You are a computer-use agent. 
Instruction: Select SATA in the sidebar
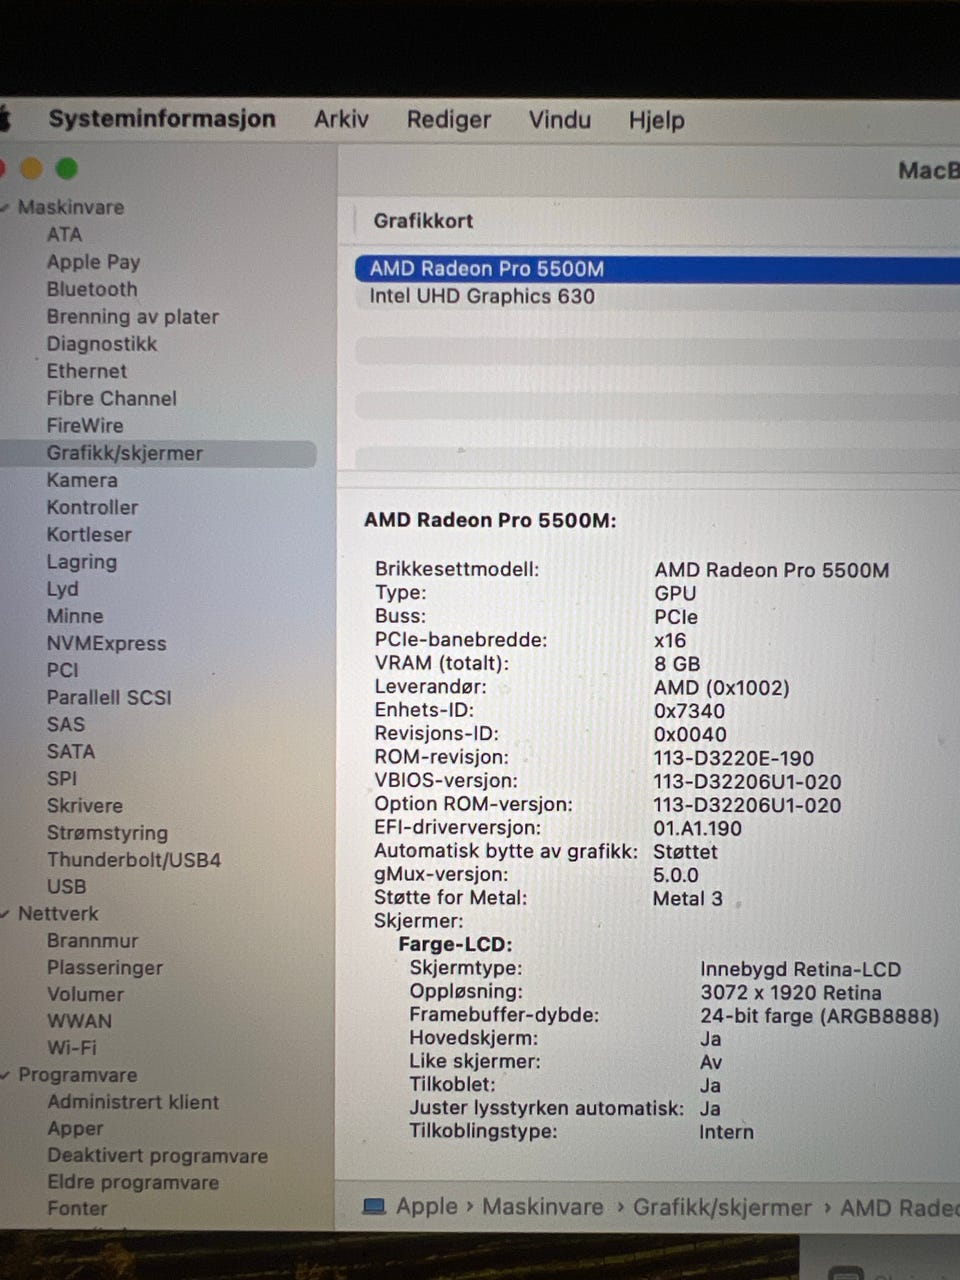(x=71, y=751)
